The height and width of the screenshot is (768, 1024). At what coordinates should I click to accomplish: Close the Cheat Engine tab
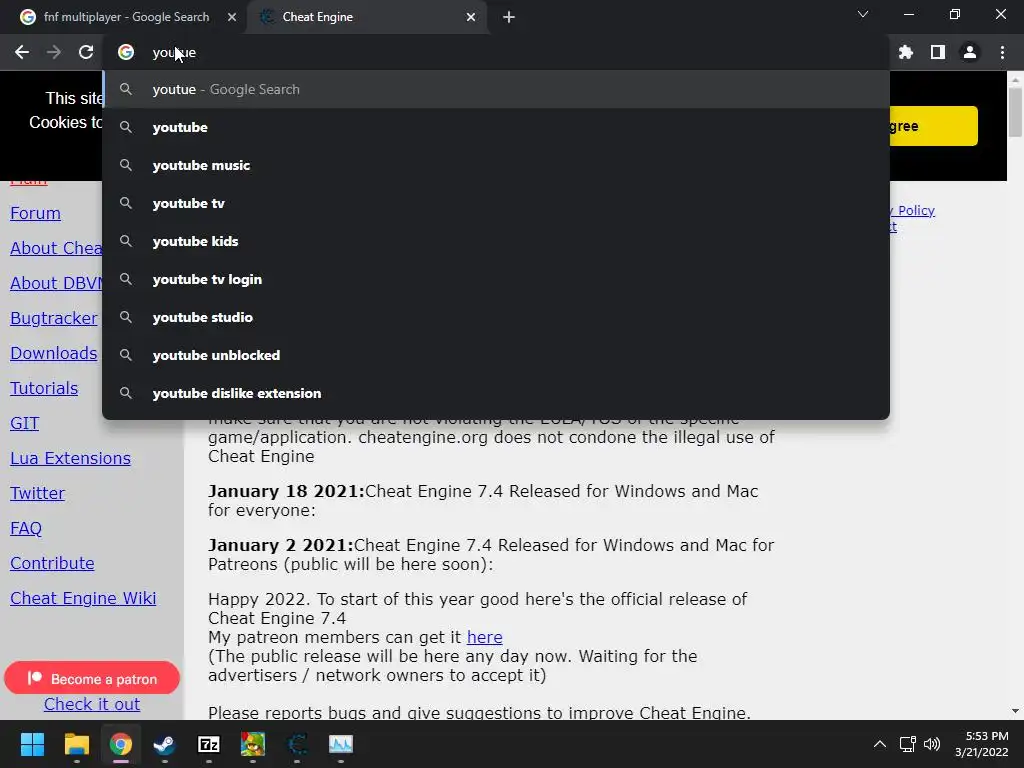pos(471,17)
